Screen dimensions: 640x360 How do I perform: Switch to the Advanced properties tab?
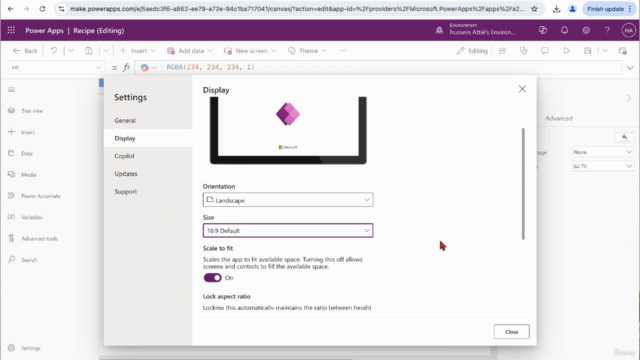pos(558,118)
